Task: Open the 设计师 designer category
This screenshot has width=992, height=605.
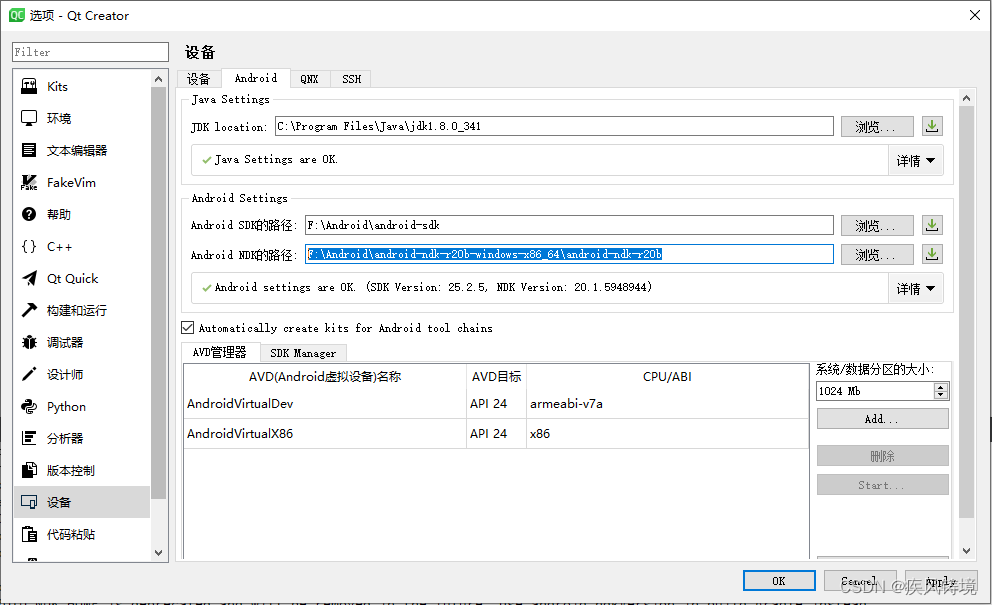Action: [x=82, y=375]
